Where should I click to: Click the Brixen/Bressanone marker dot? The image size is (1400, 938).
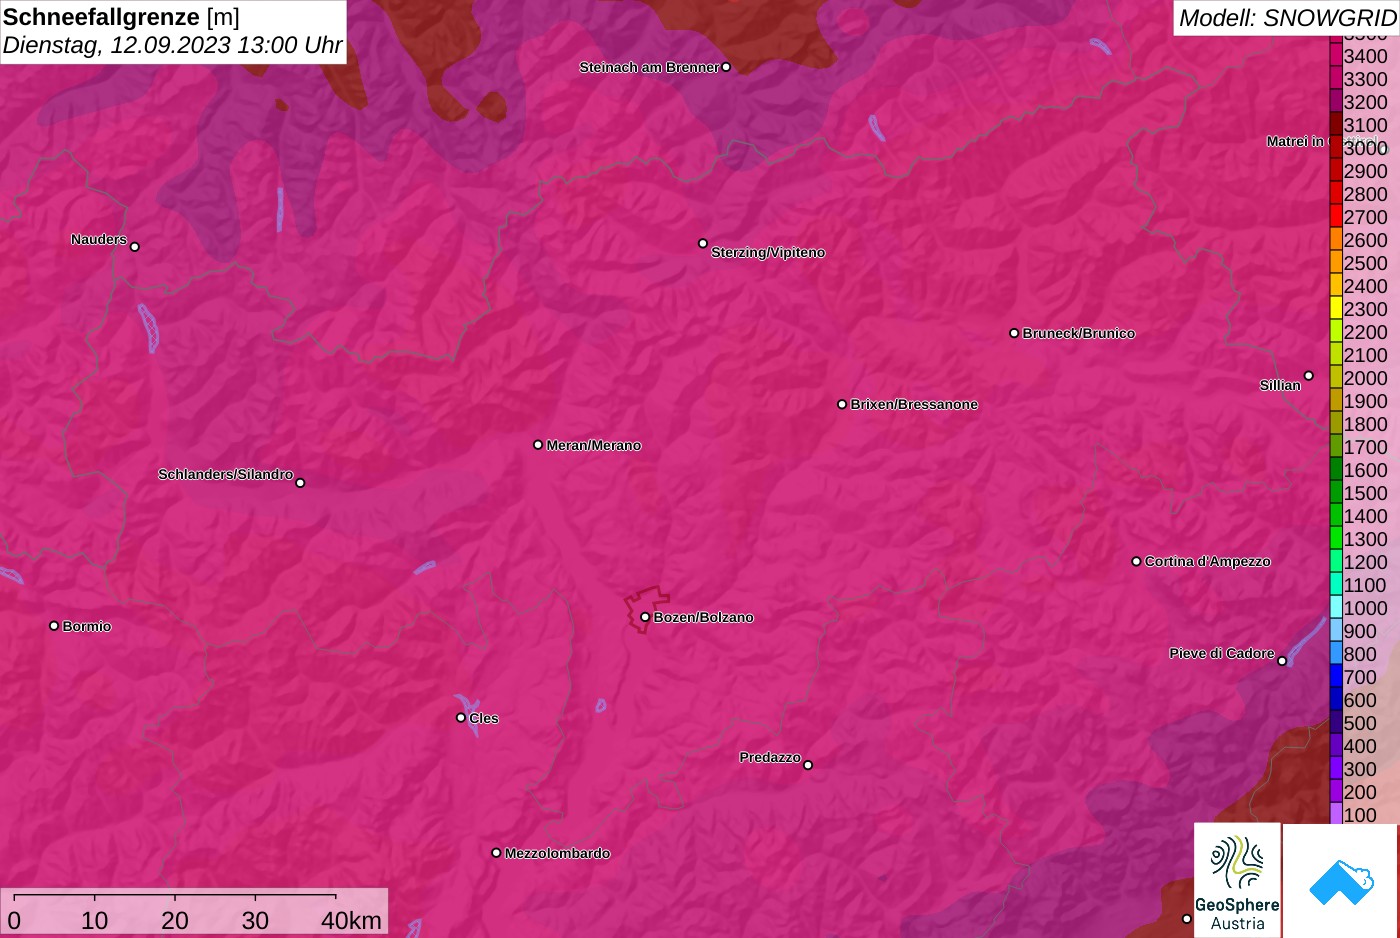click(842, 404)
